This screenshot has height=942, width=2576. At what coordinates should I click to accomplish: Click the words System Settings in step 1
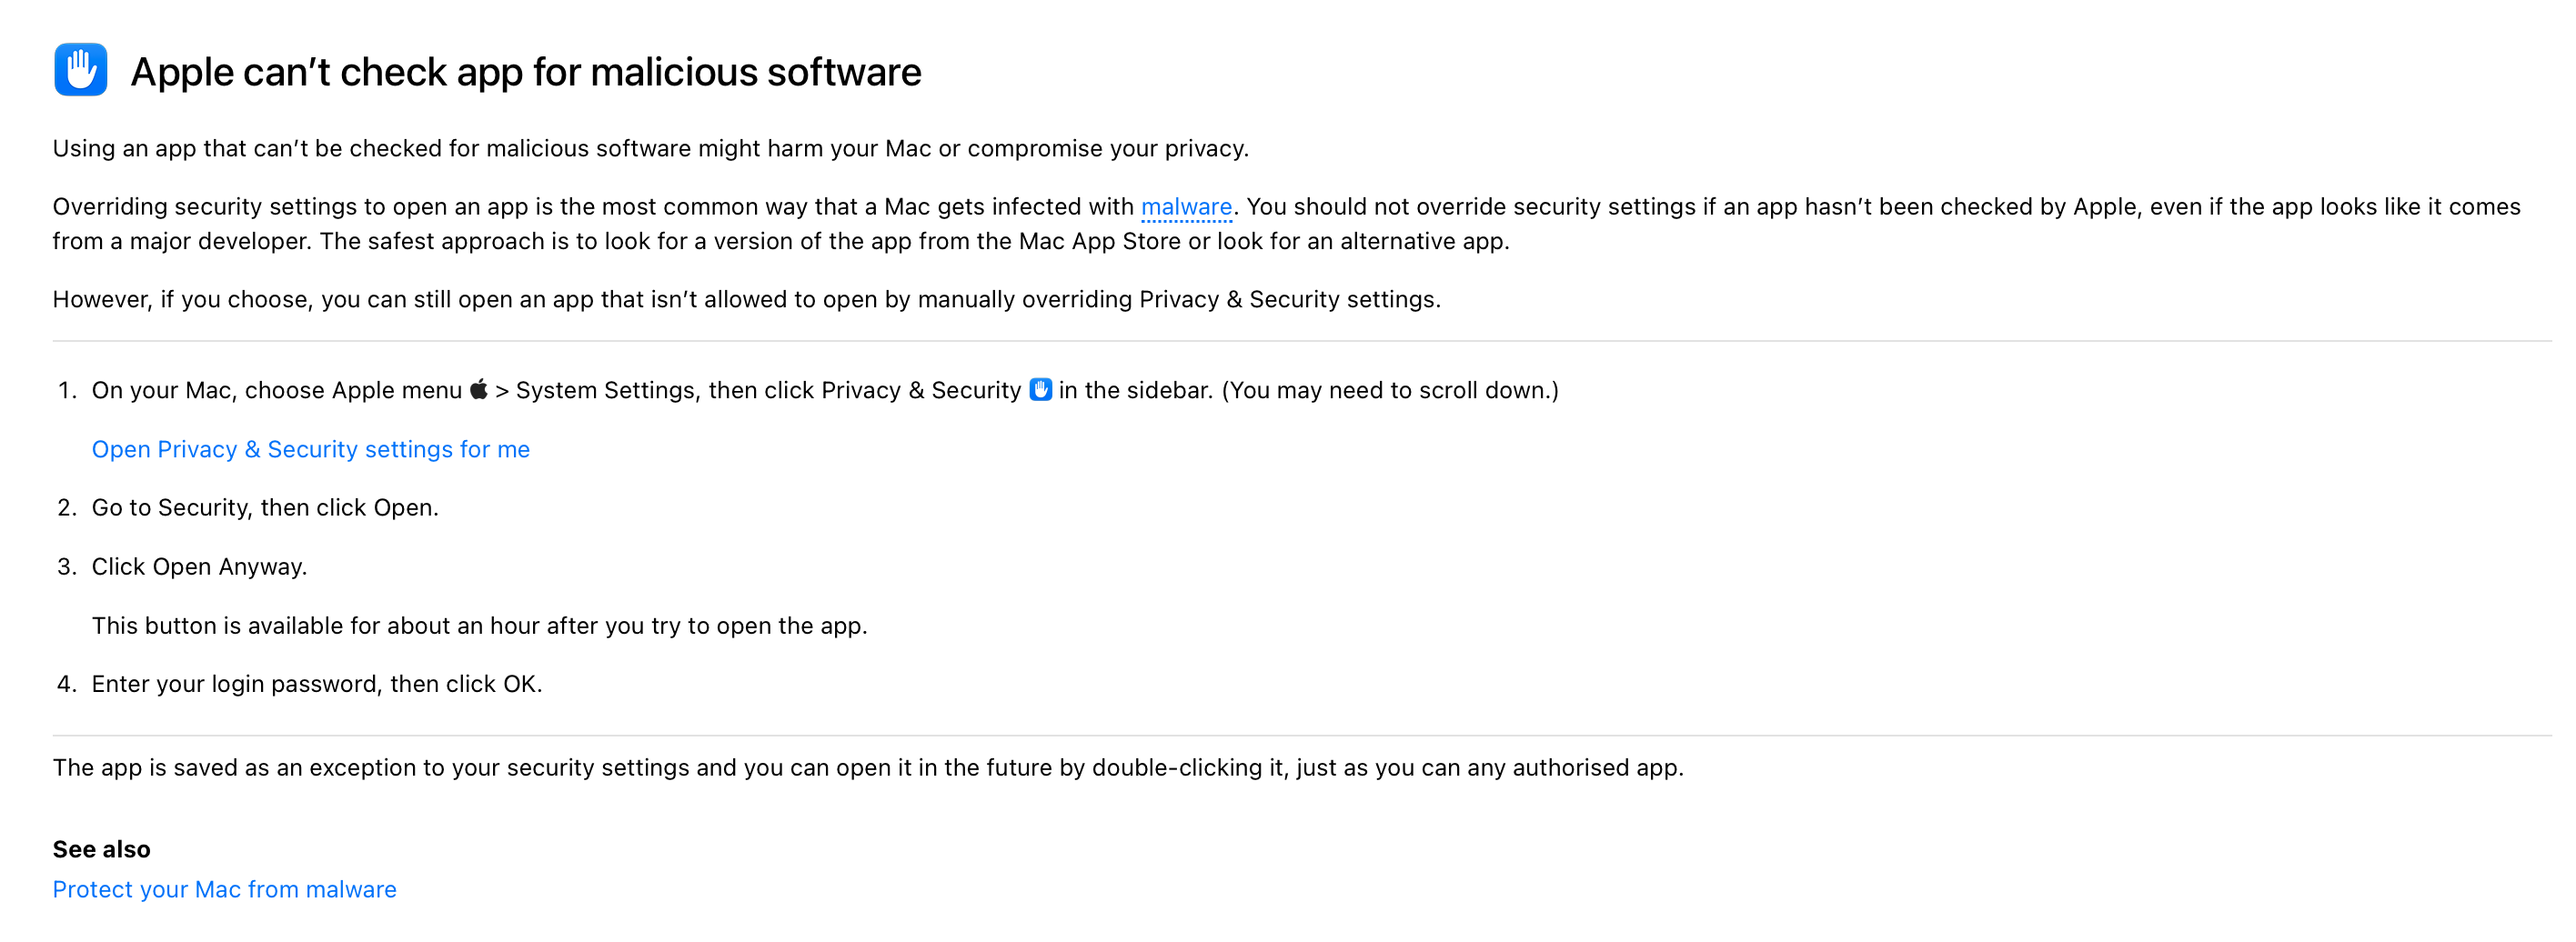604,390
